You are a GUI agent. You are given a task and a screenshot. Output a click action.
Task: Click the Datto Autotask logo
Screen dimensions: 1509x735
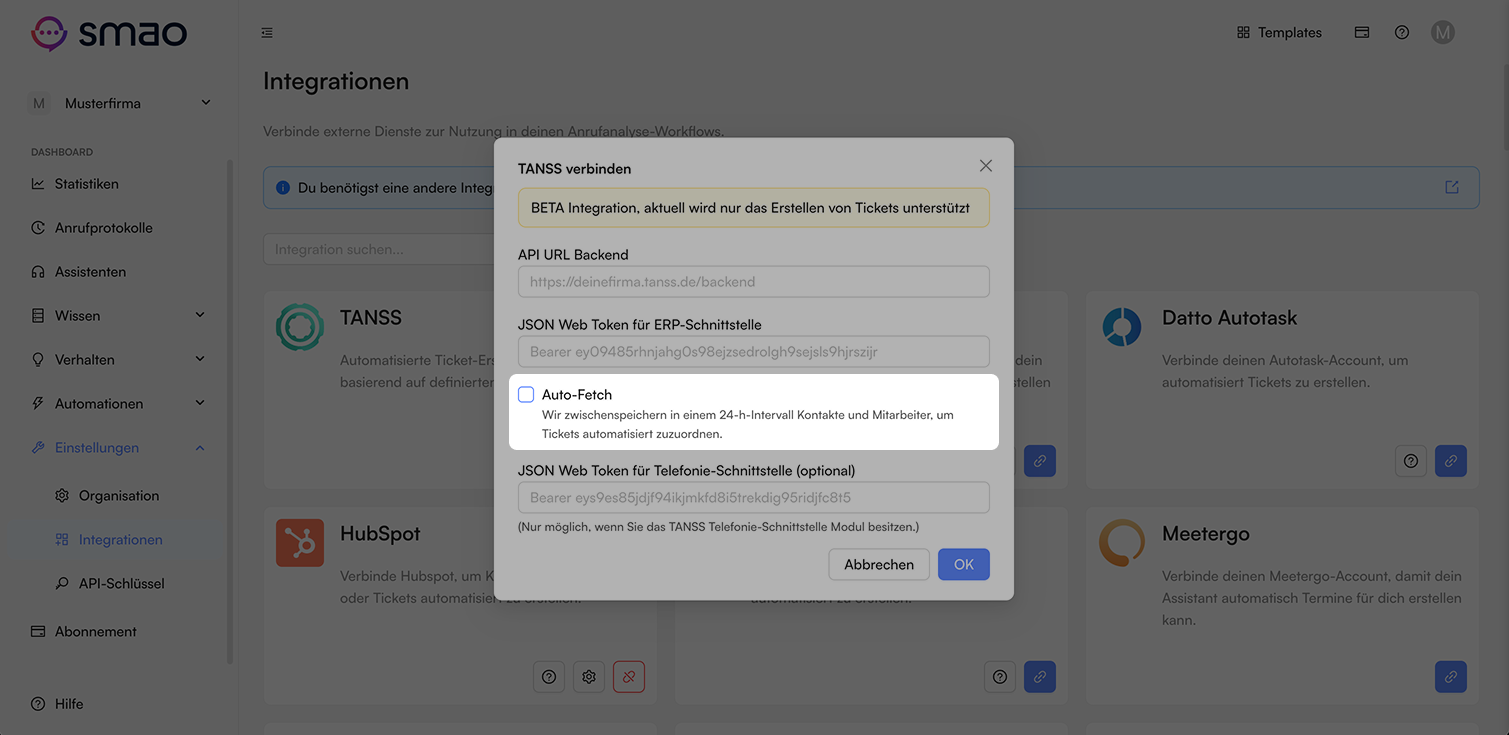pyautogui.click(x=1122, y=327)
